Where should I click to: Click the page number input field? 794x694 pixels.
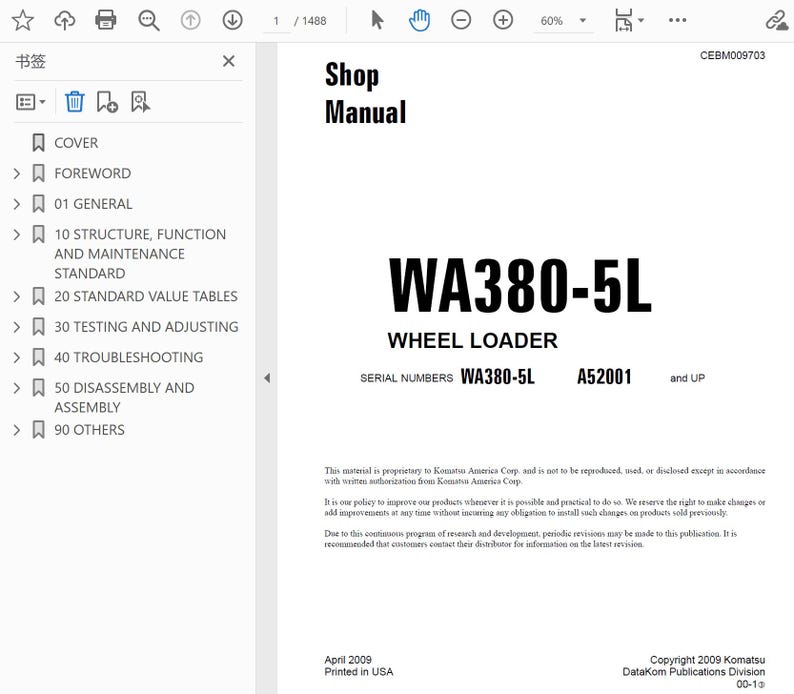point(276,21)
